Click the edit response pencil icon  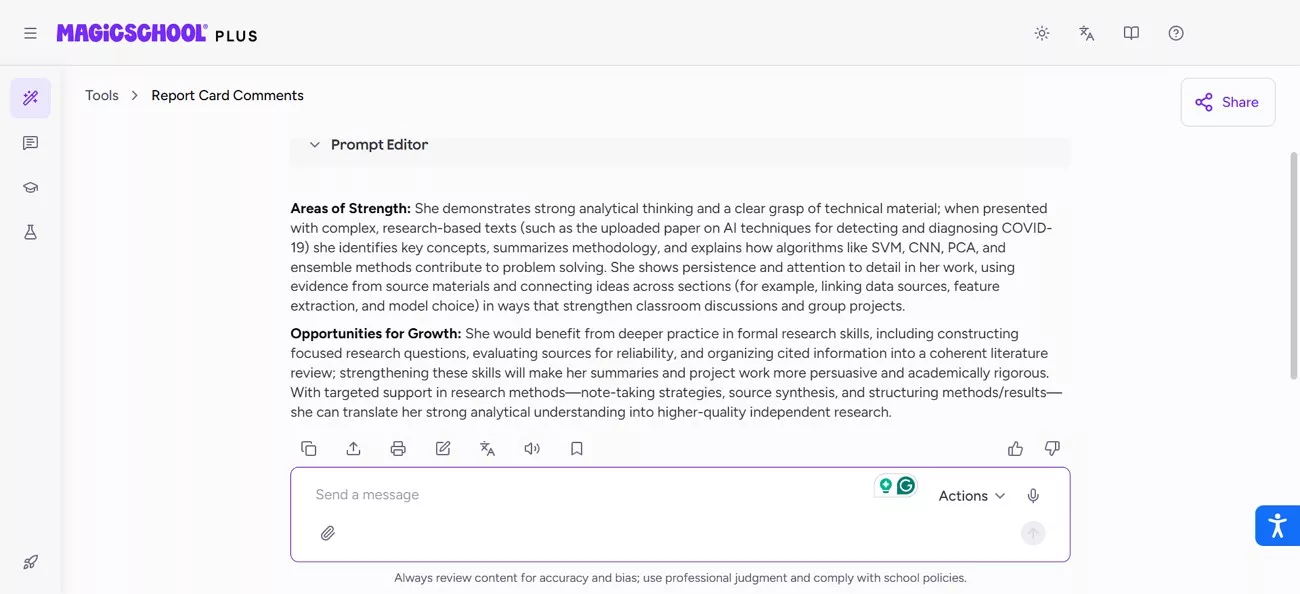pos(443,449)
